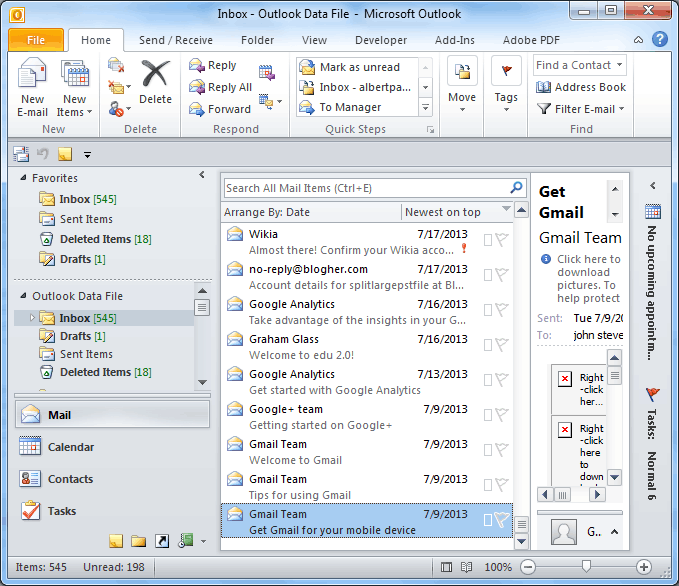Open the More respond actions dropdown
Image resolution: width=679 pixels, height=586 pixels.
[270, 102]
